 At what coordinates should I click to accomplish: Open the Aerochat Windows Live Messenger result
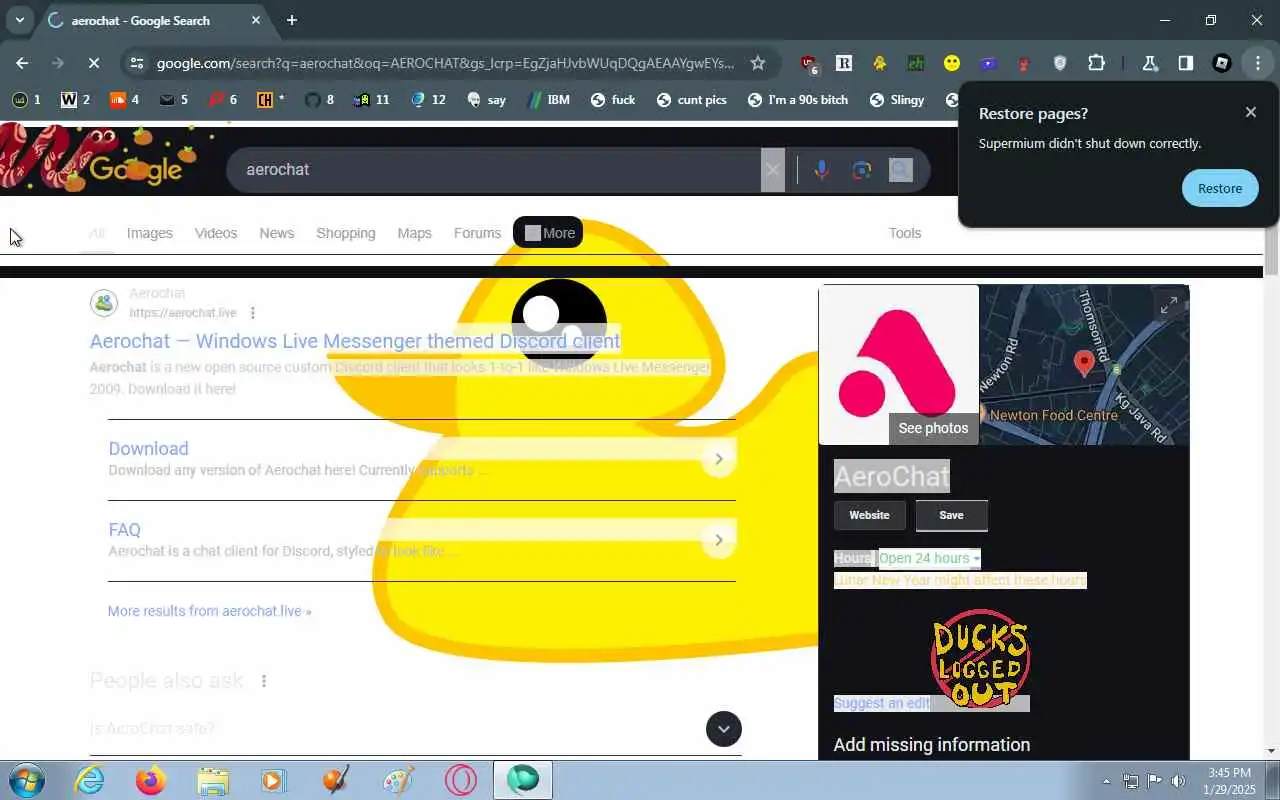(355, 341)
